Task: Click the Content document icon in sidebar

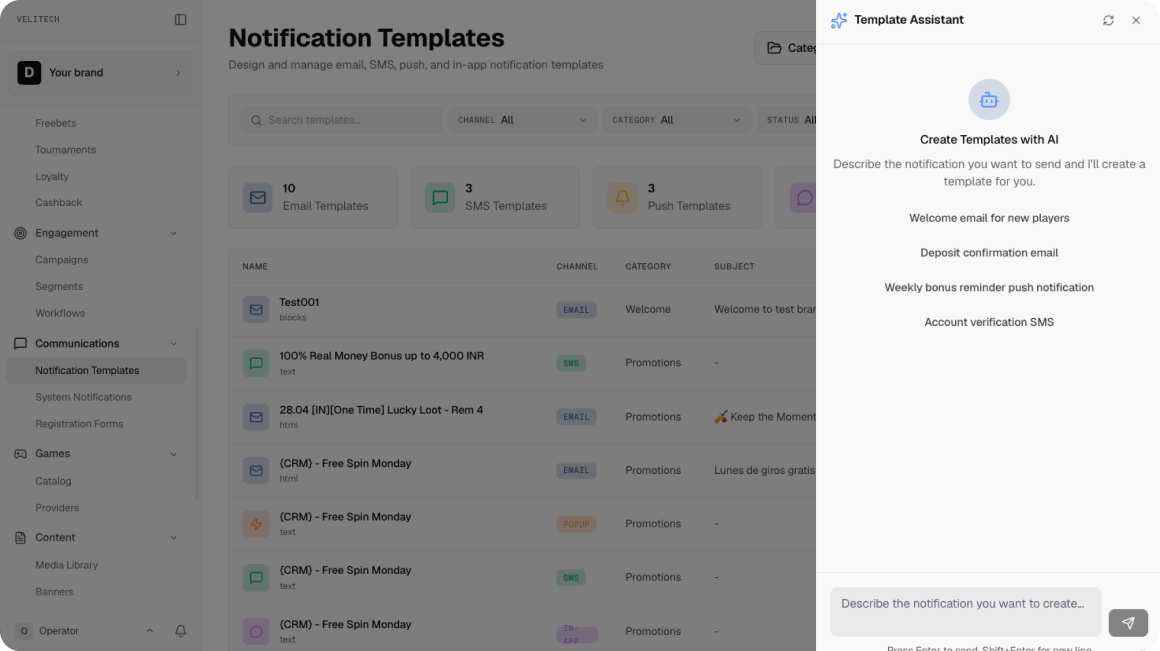Action: point(20,538)
